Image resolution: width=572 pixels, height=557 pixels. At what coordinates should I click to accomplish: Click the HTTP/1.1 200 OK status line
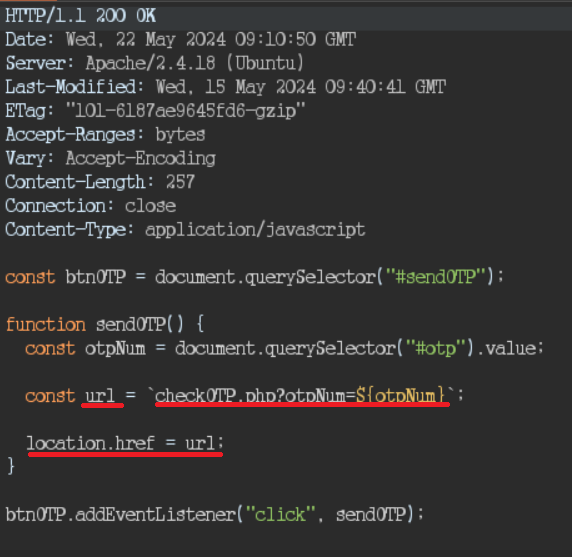(81, 16)
